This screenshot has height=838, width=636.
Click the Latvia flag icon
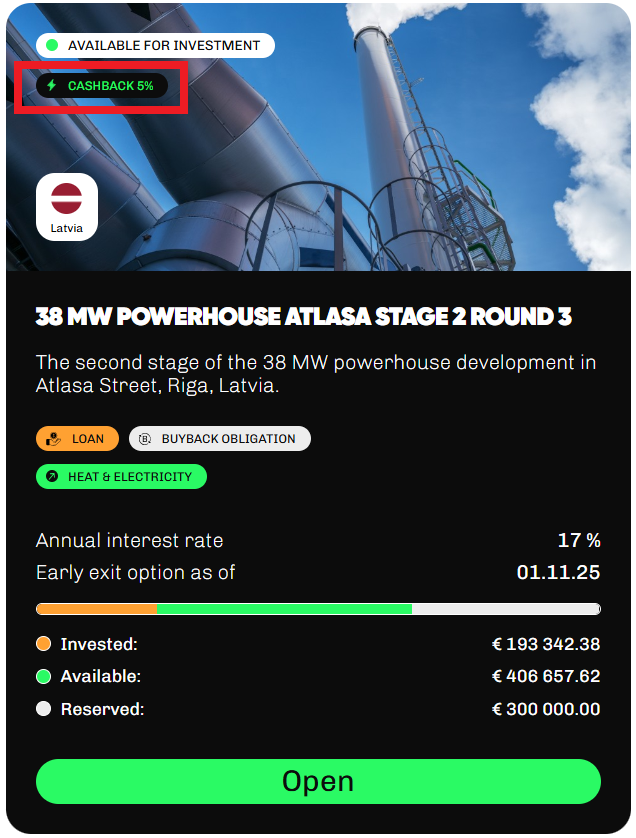66,198
